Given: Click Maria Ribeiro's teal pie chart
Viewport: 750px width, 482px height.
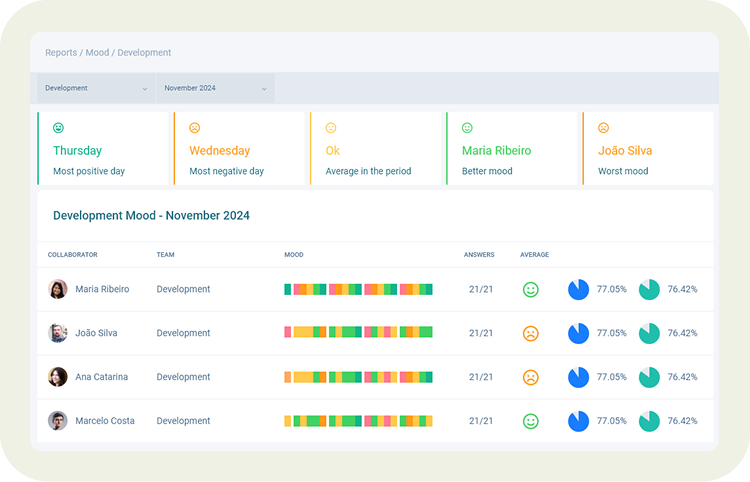Looking at the screenshot, I should coord(649,289).
